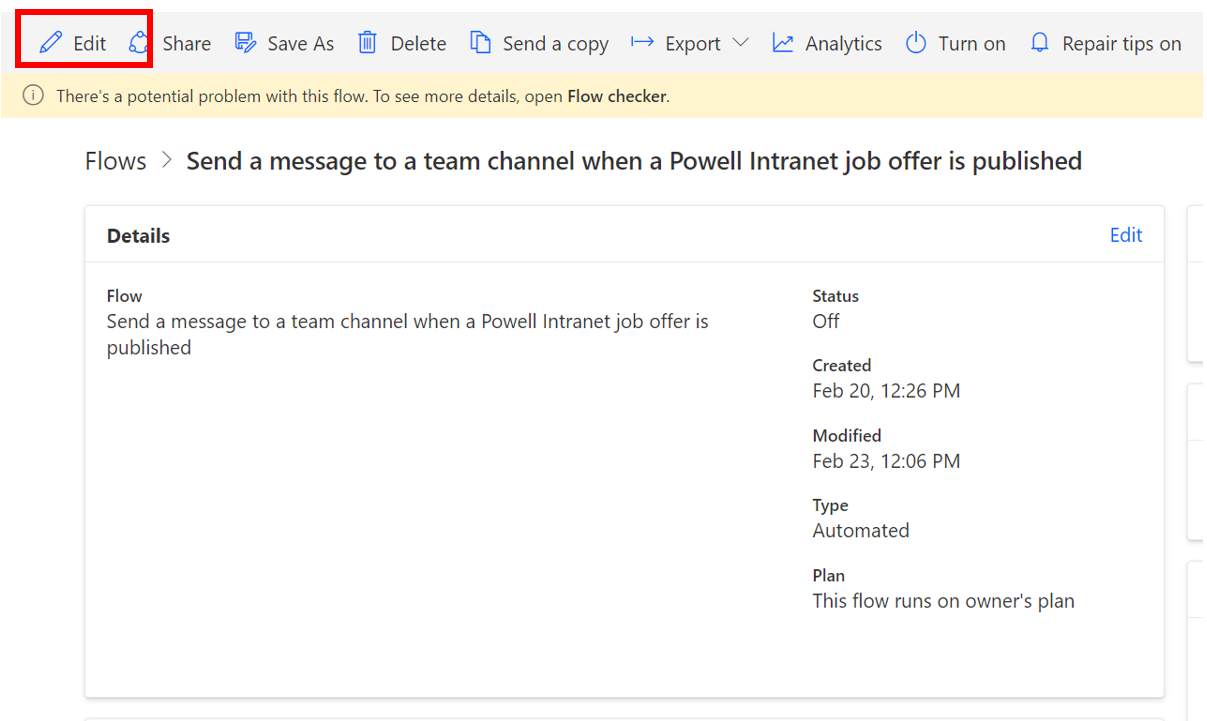The width and height of the screenshot is (1207, 721).
Task: Click the Save As disk icon
Action: click(x=245, y=43)
